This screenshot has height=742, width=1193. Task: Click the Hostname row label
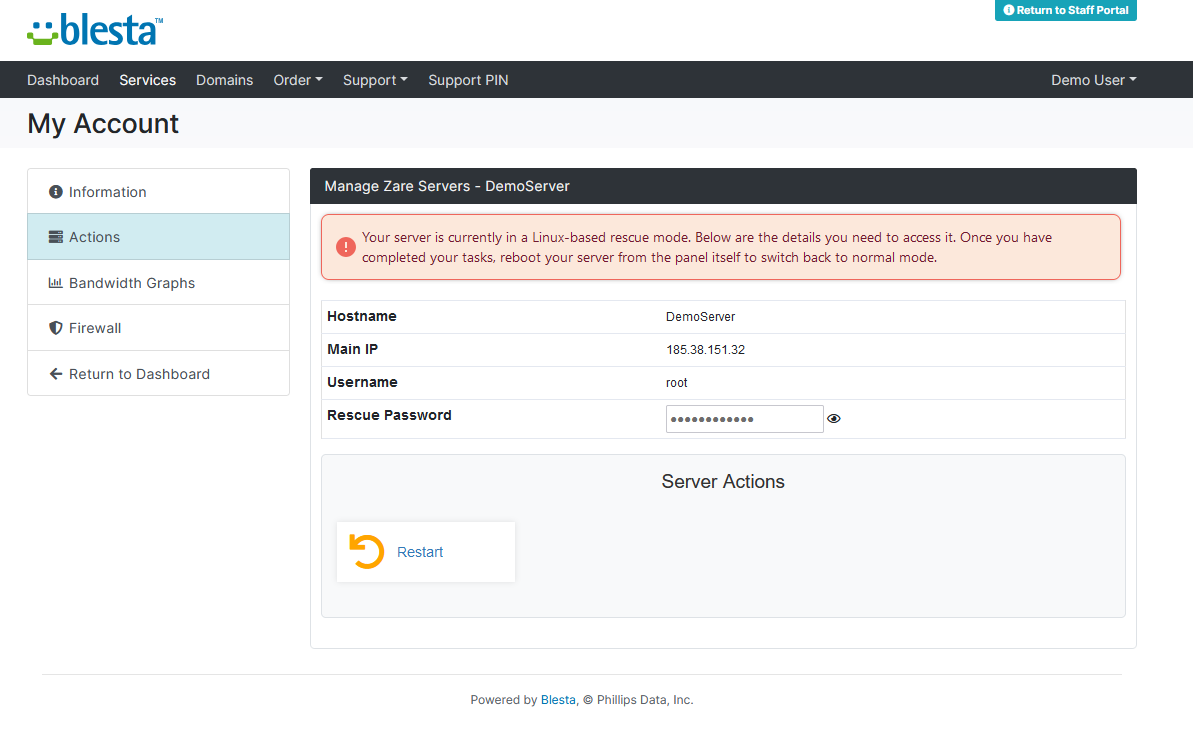(x=361, y=316)
